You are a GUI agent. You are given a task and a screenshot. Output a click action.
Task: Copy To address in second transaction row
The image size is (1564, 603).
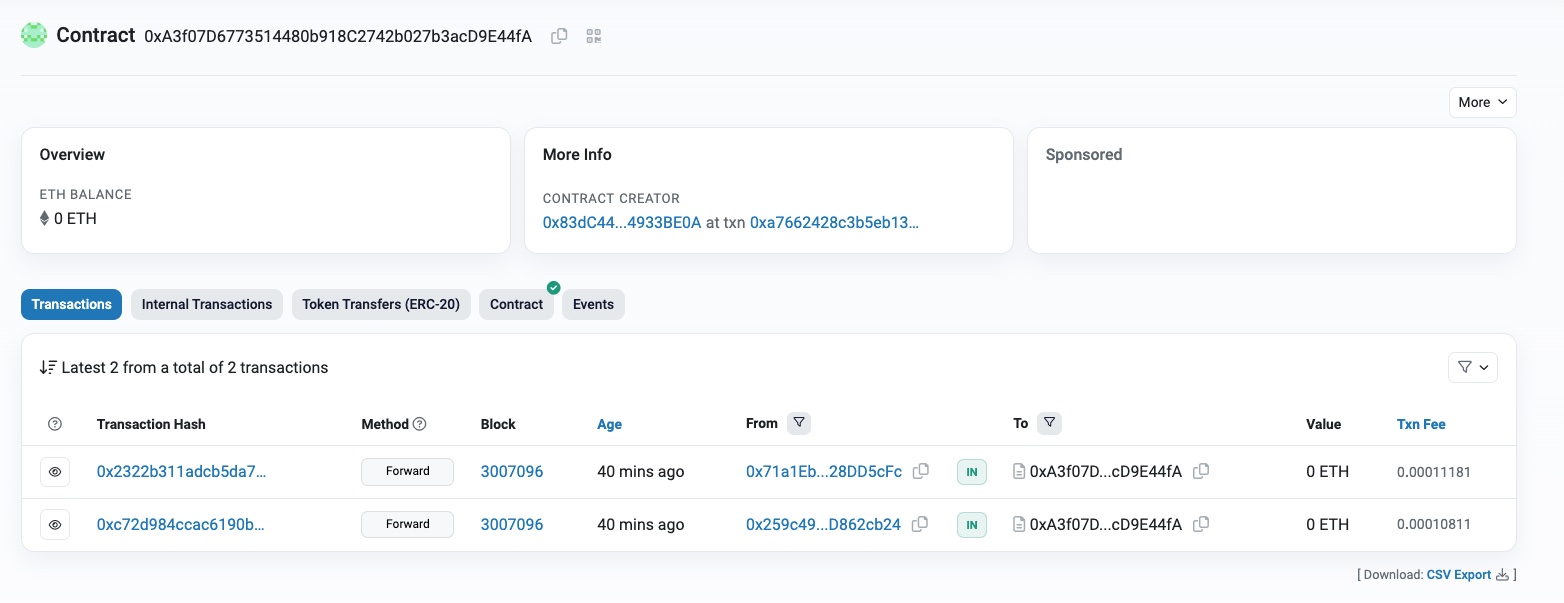1201,524
